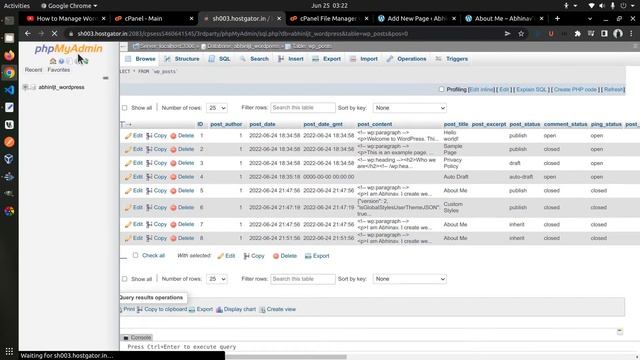
Task: Open the Search tab
Action: [x=254, y=59]
